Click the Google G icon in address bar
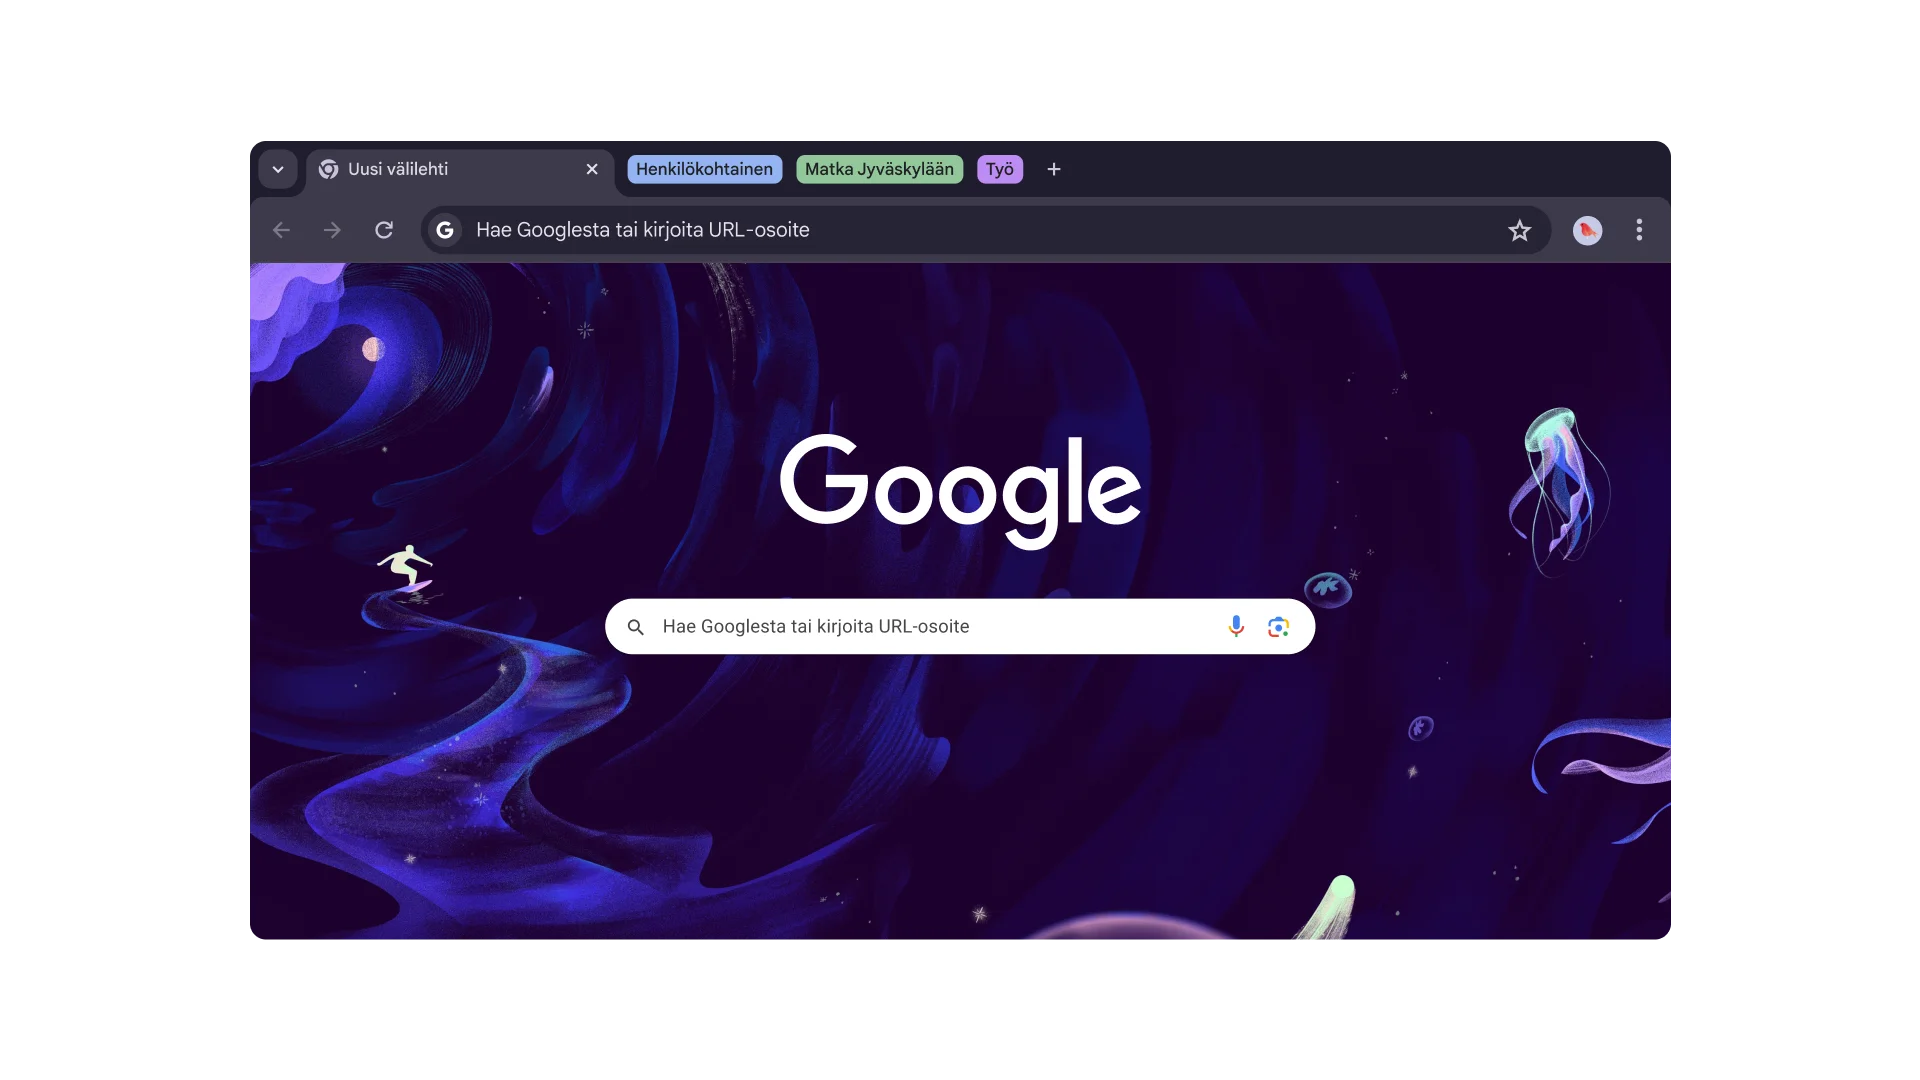 445,231
